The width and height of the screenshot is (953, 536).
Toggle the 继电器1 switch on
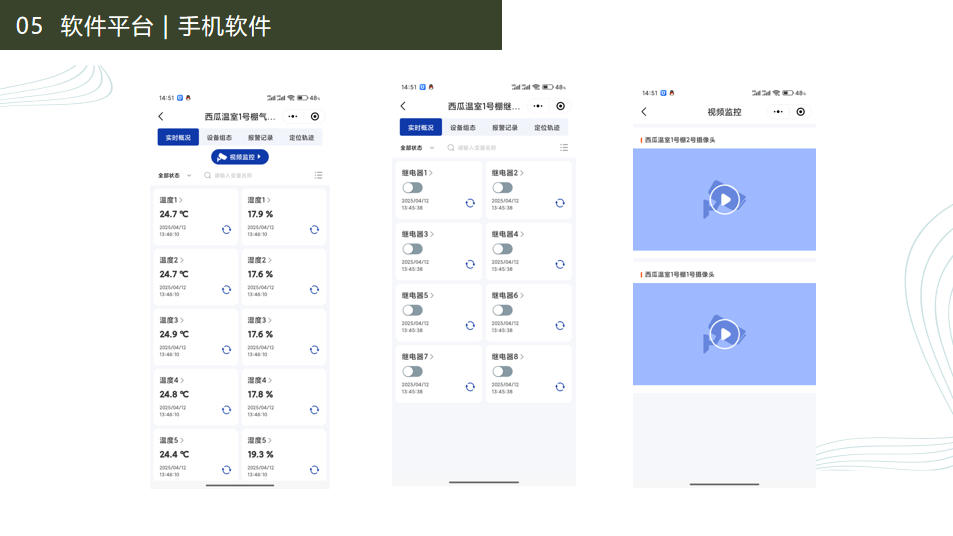point(412,188)
